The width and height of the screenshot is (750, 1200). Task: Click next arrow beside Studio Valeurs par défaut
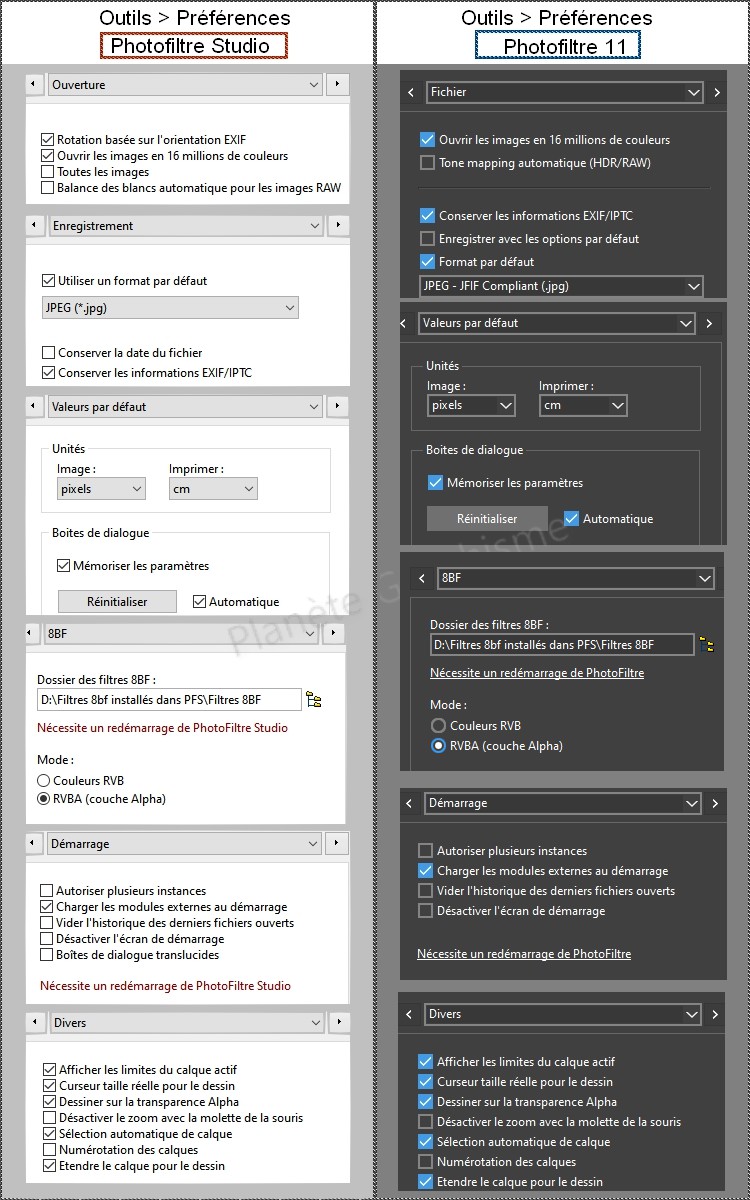pyautogui.click(x=338, y=407)
